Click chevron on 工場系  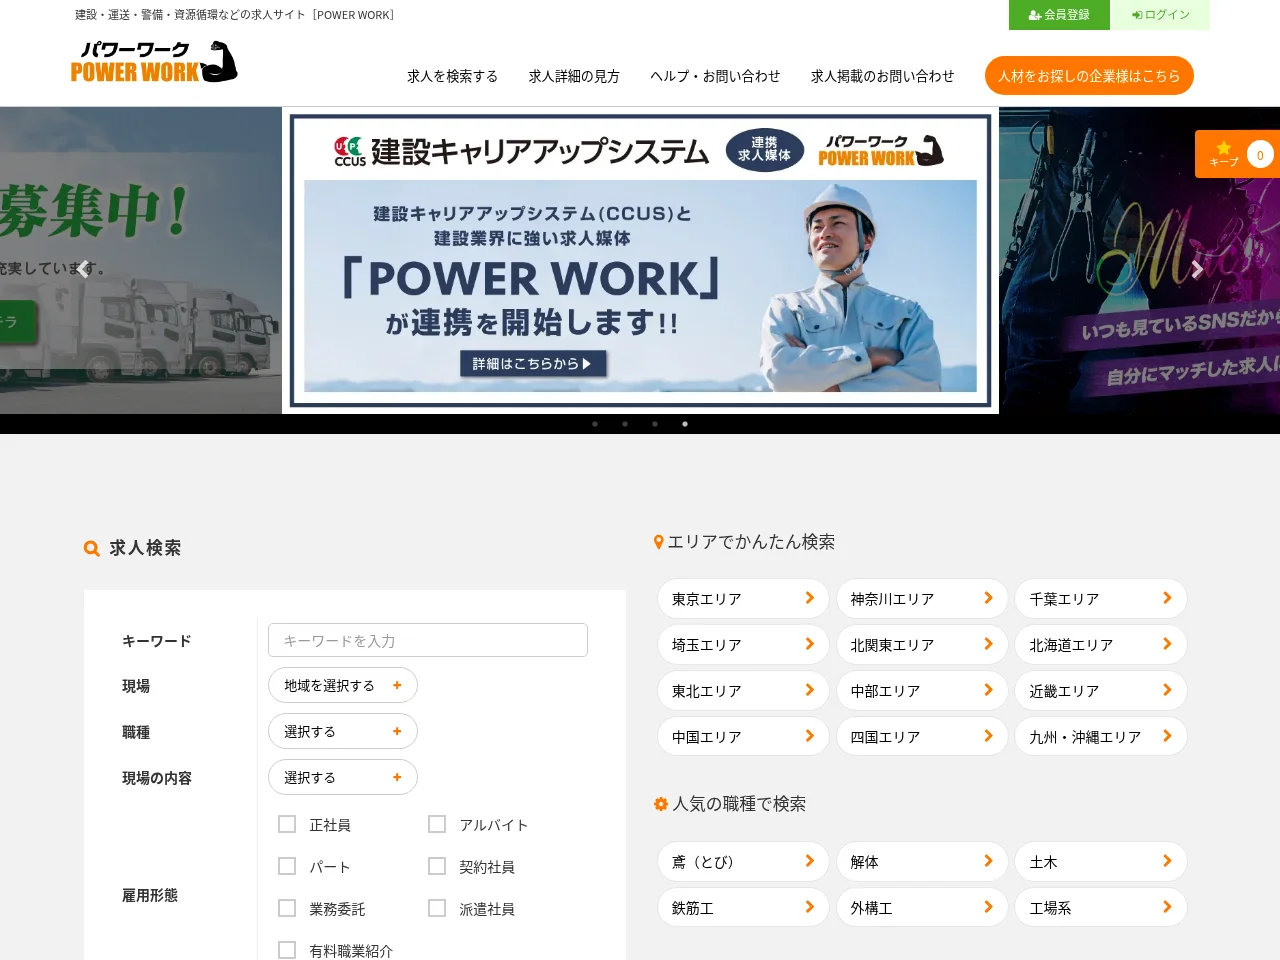1167,907
